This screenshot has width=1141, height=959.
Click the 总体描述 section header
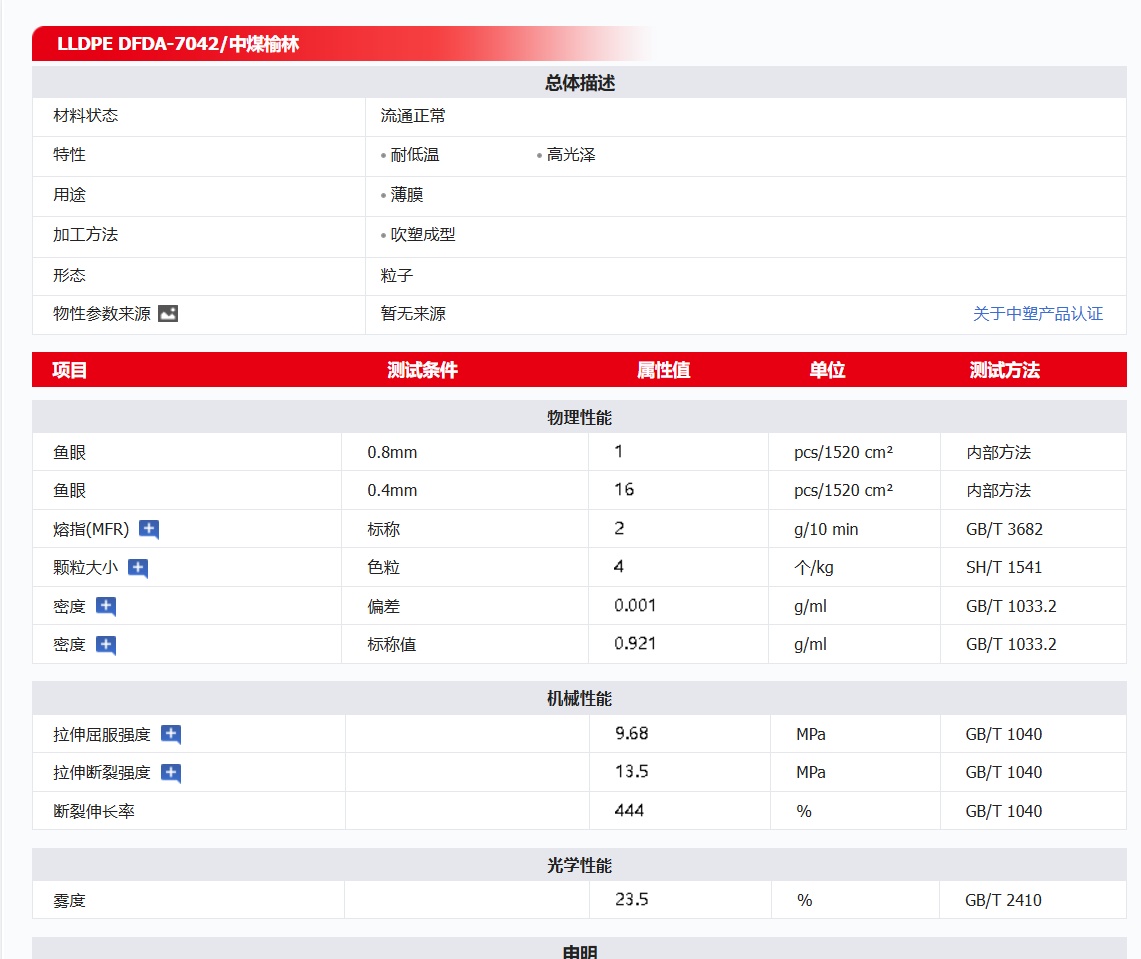(x=580, y=83)
